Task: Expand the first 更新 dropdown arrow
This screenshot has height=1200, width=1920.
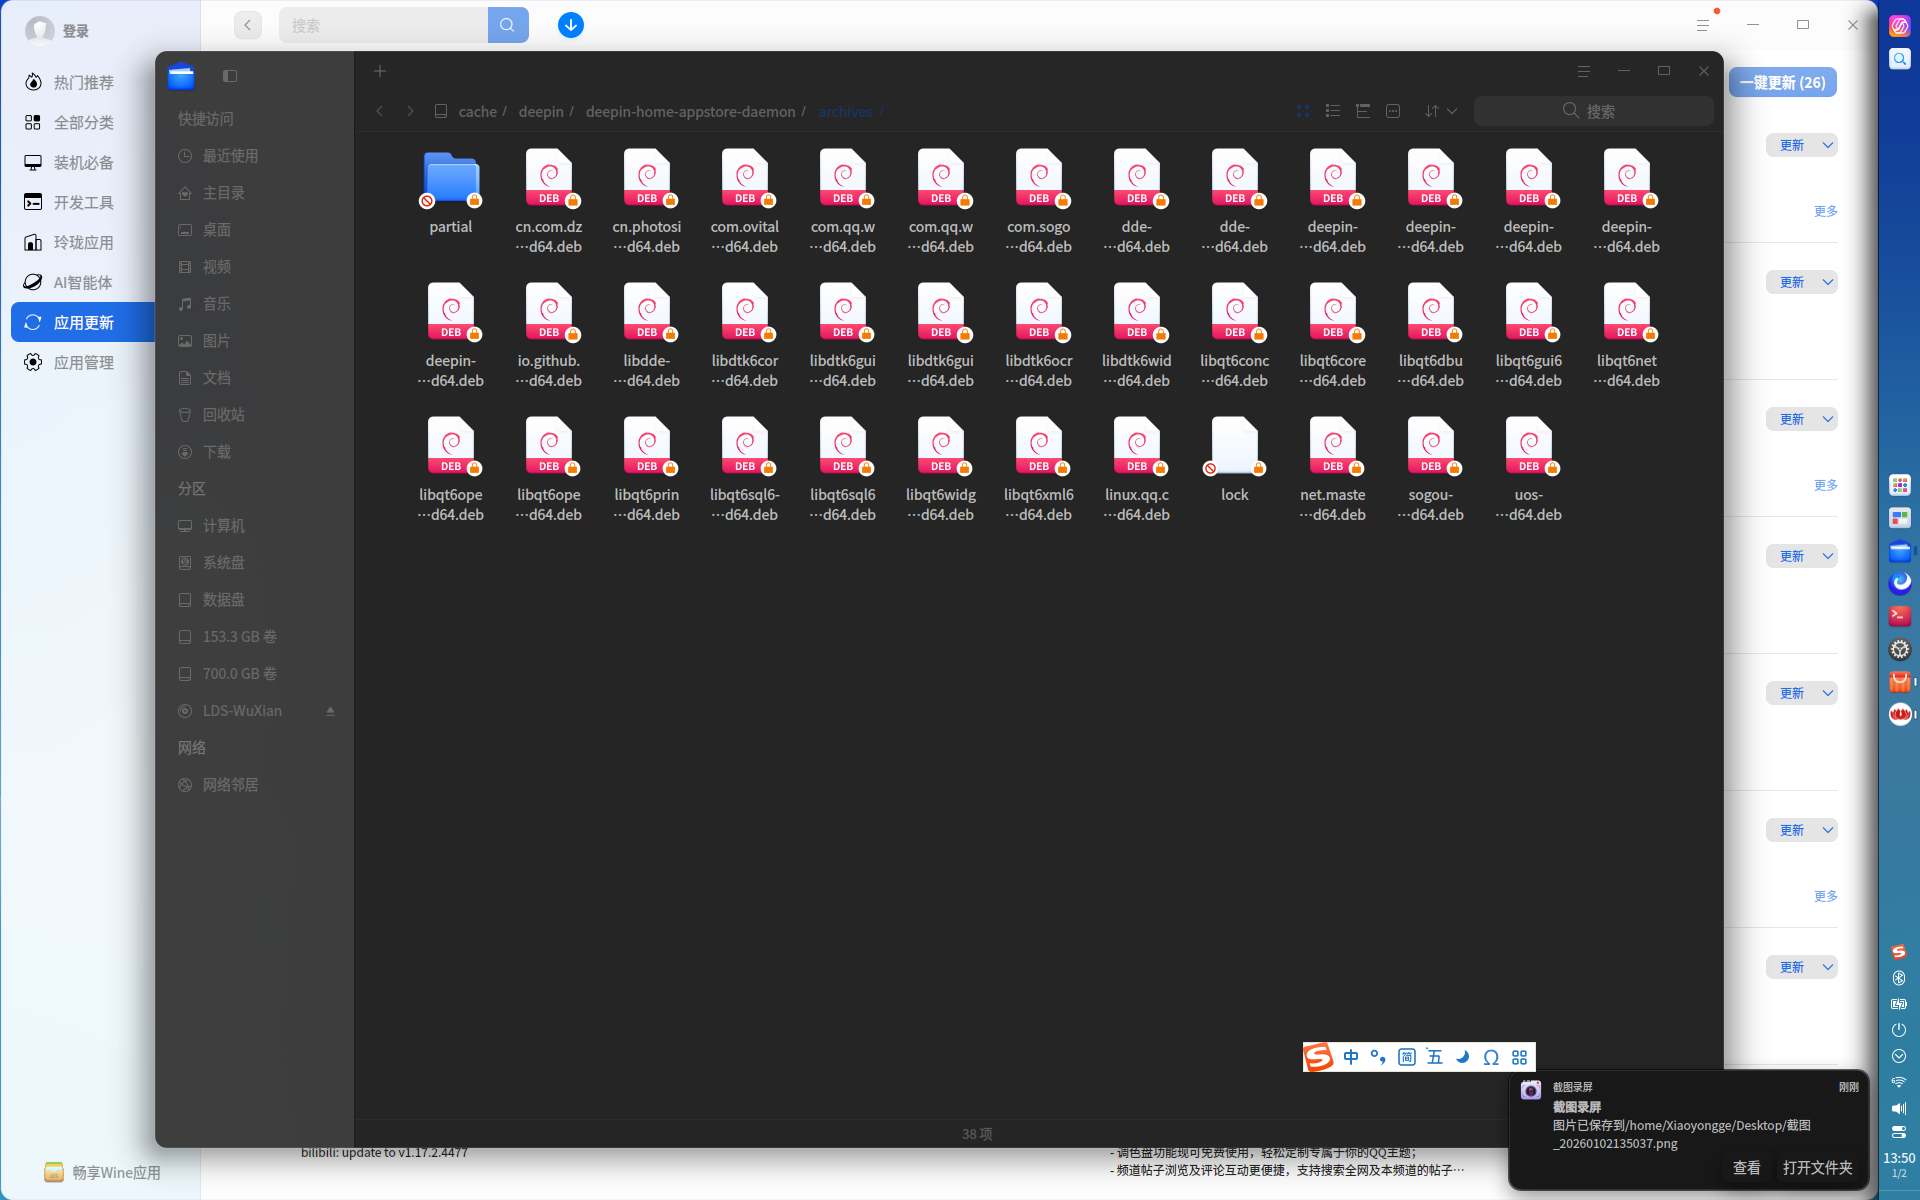Action: point(1827,145)
